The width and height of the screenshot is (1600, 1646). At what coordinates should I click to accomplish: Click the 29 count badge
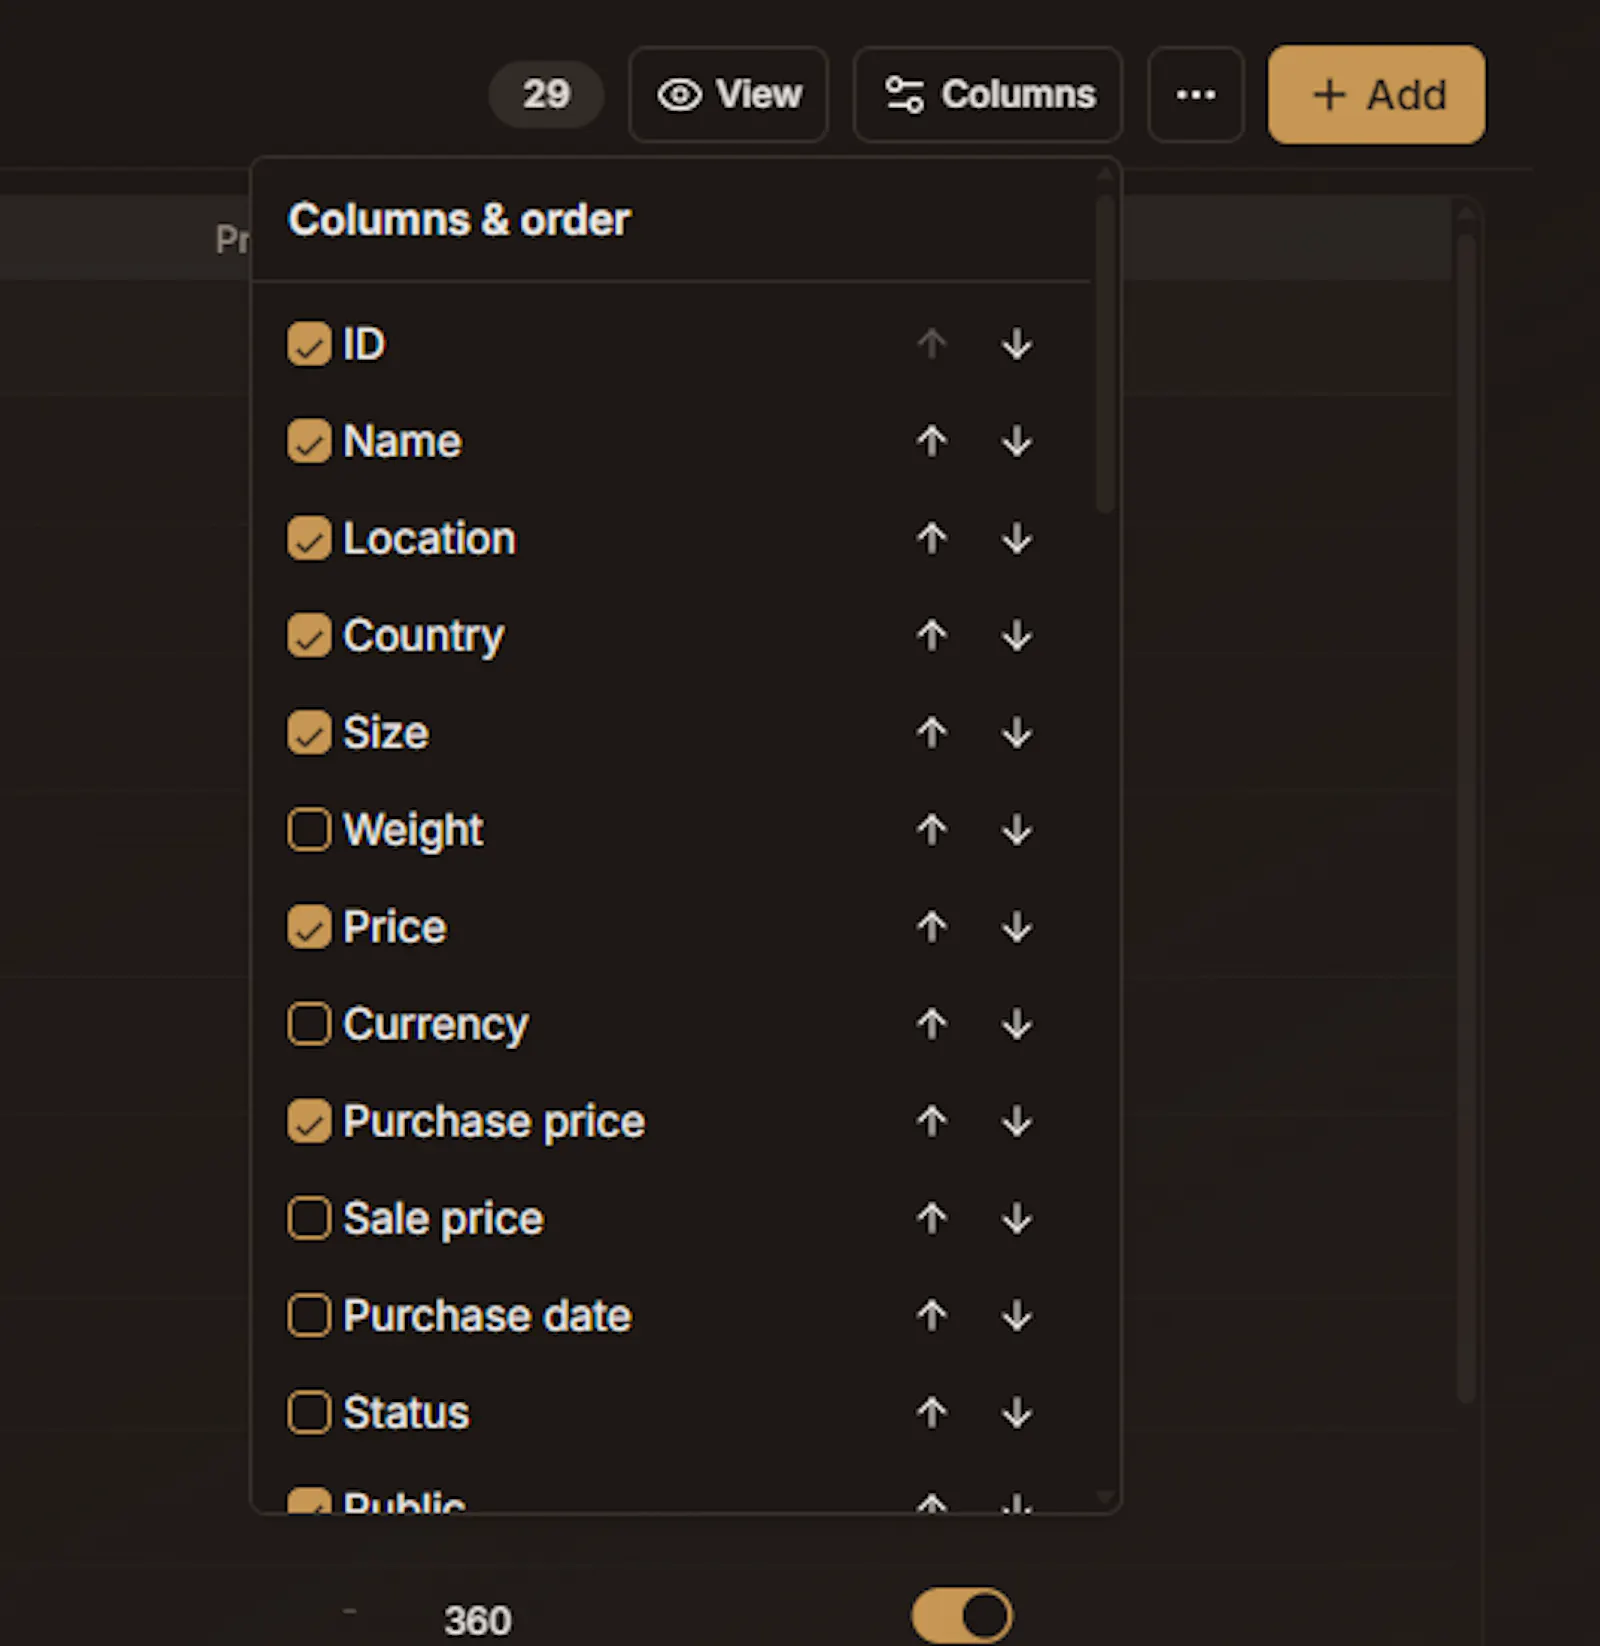(x=546, y=94)
